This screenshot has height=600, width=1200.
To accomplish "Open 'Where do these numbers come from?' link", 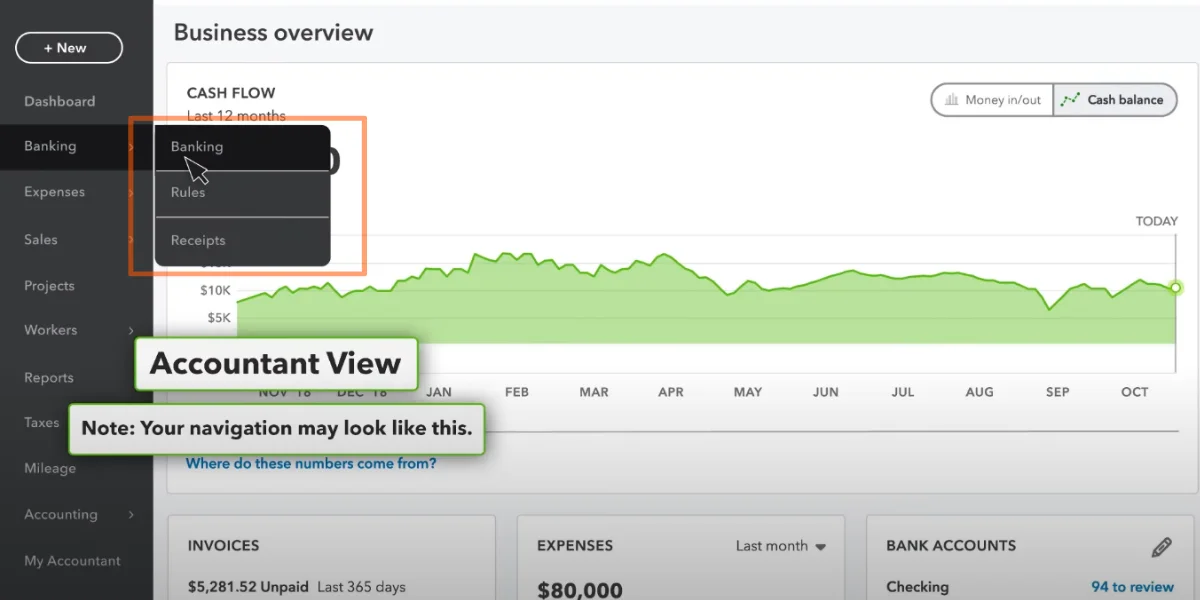I will point(311,464).
